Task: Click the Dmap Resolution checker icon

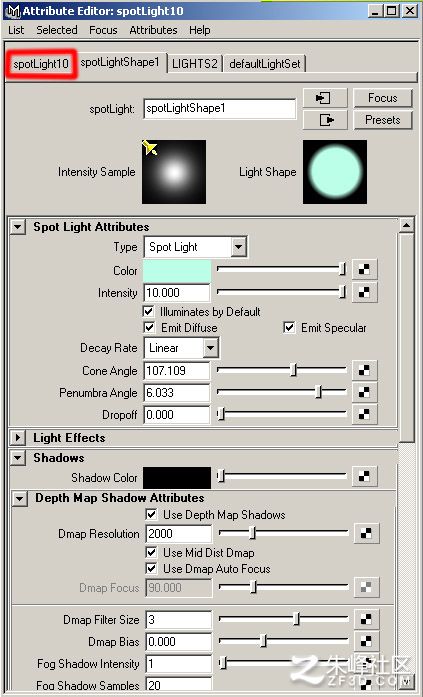Action: (x=367, y=533)
